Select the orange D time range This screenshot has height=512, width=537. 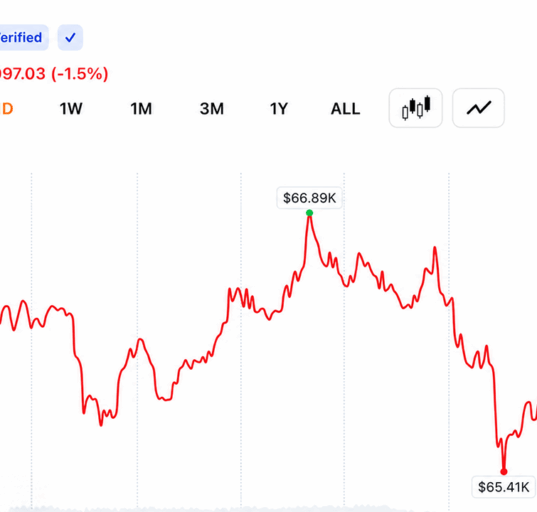click(x=7, y=109)
